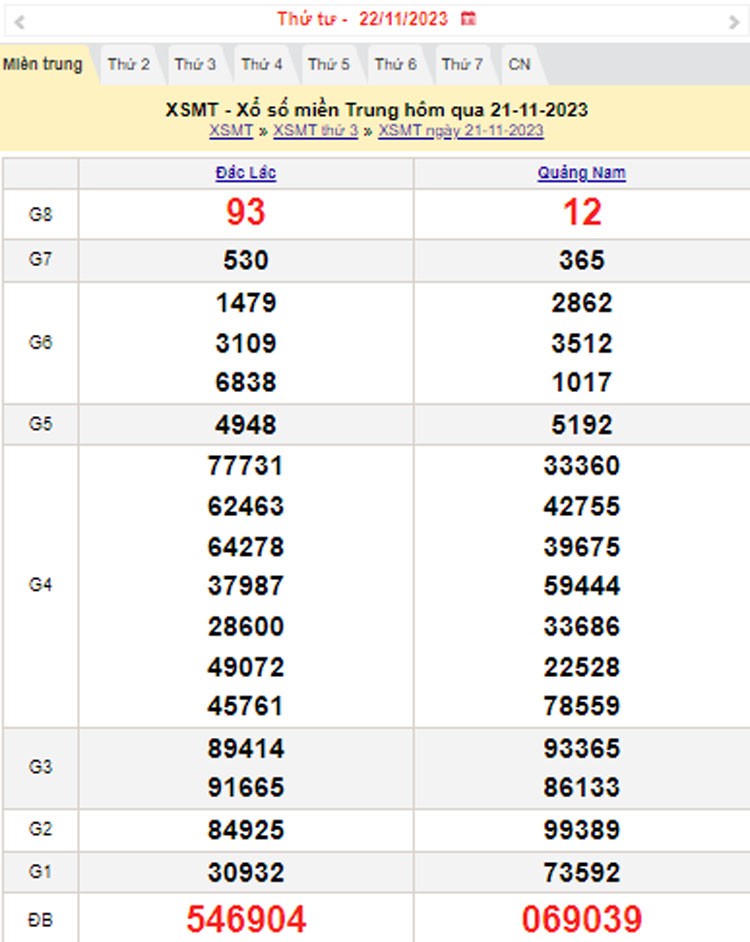Click the G8 number 93
750x942 pixels.
tap(246, 213)
